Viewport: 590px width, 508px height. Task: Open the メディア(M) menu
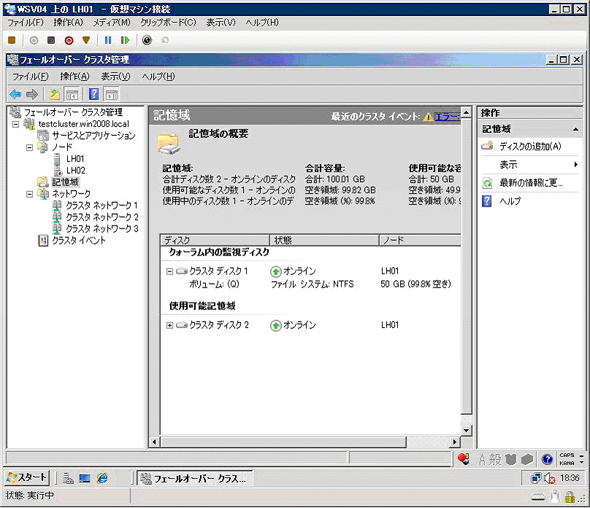[112, 22]
